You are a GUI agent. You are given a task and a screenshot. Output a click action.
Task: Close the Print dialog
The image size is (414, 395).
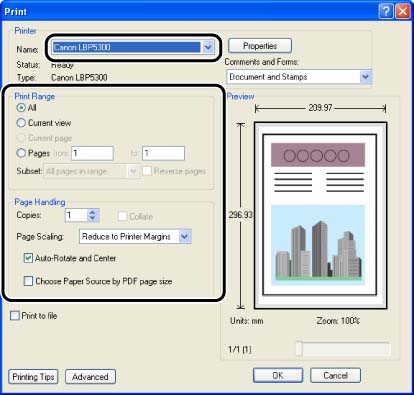pyautogui.click(x=403, y=12)
